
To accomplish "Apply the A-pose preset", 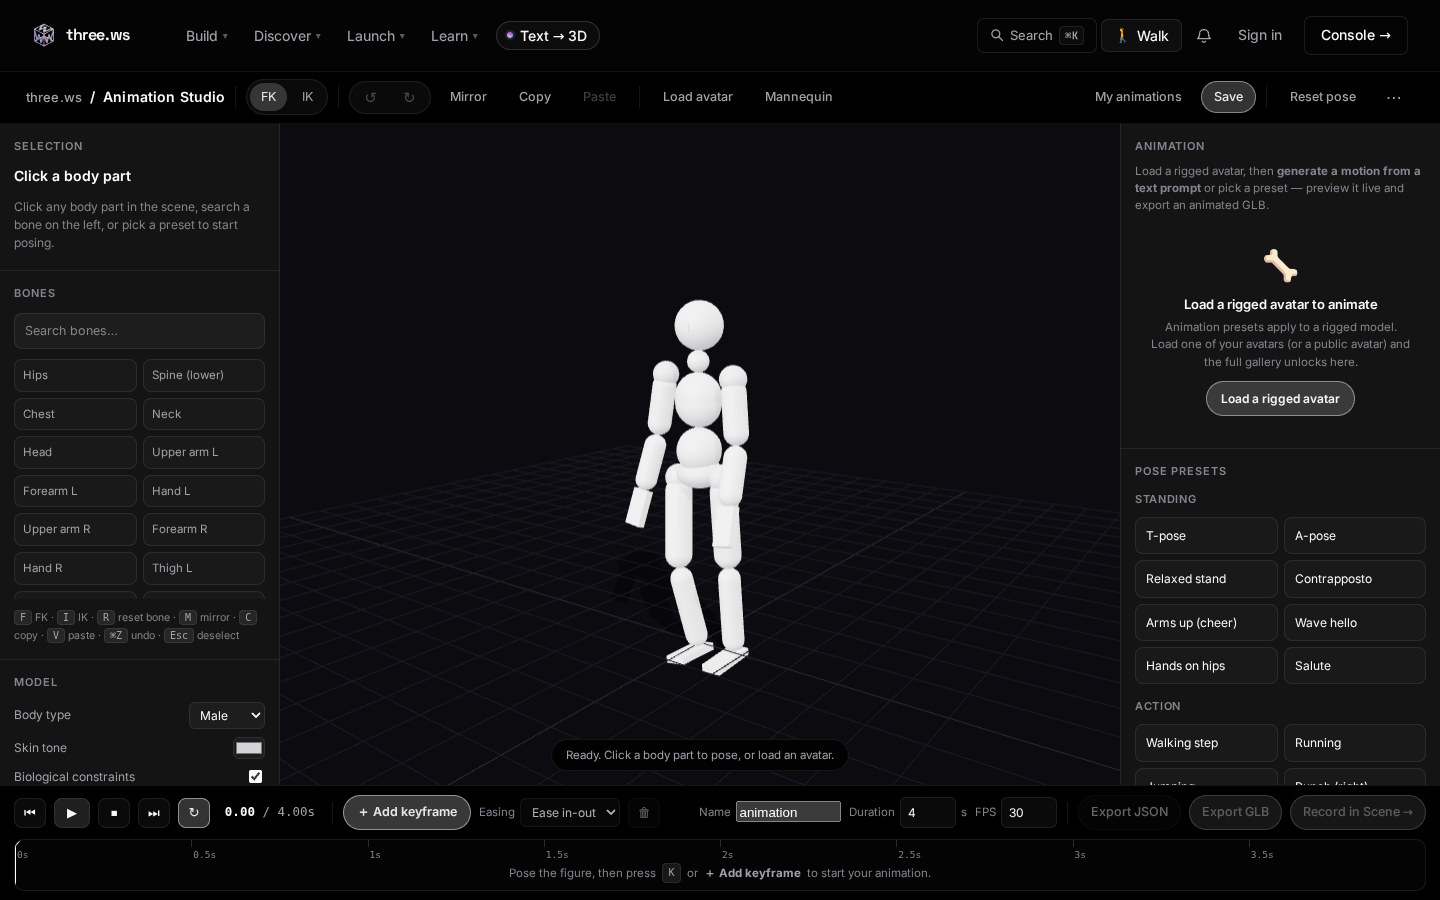I will coord(1355,536).
